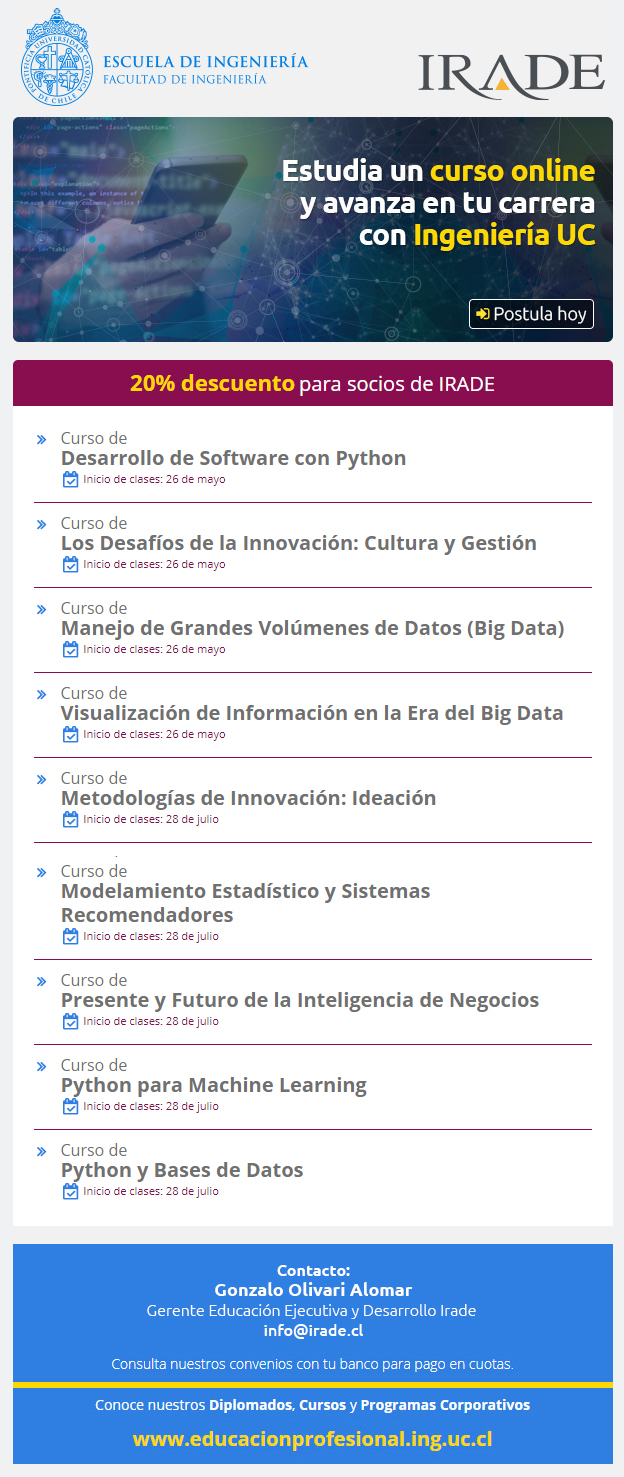Open Visualización de Información en la Era del Big Data
This screenshot has width=624, height=1477.
tap(312, 713)
